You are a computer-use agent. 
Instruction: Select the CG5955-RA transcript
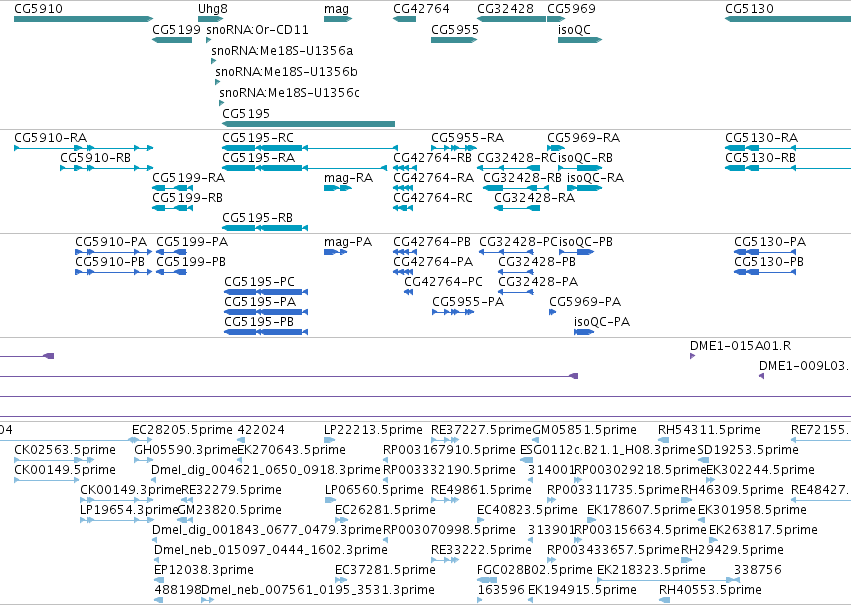(x=454, y=148)
